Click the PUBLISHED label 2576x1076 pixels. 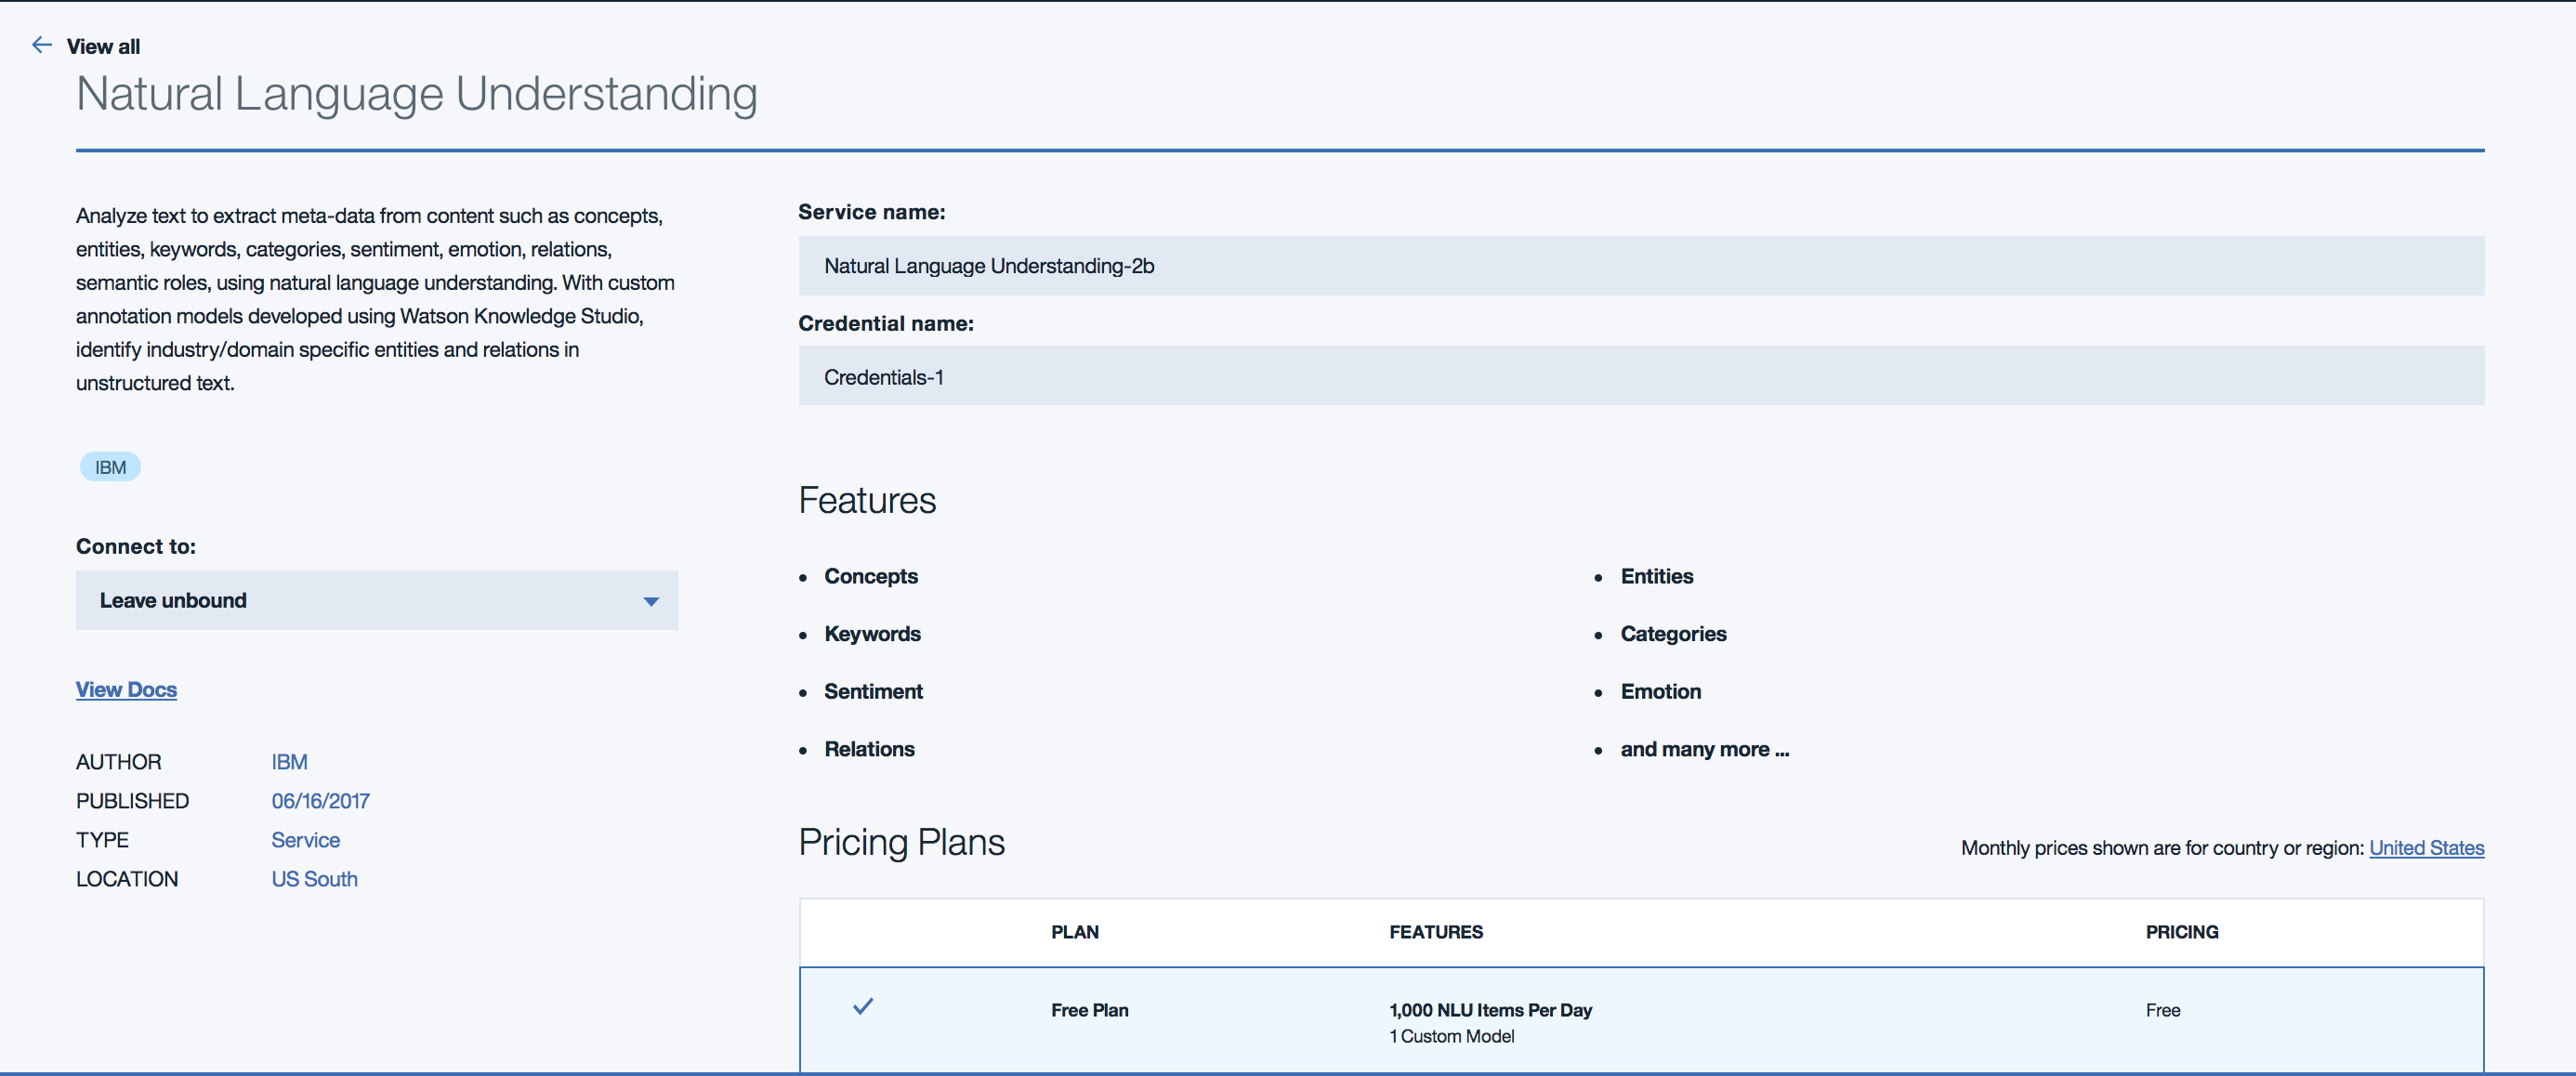[132, 801]
